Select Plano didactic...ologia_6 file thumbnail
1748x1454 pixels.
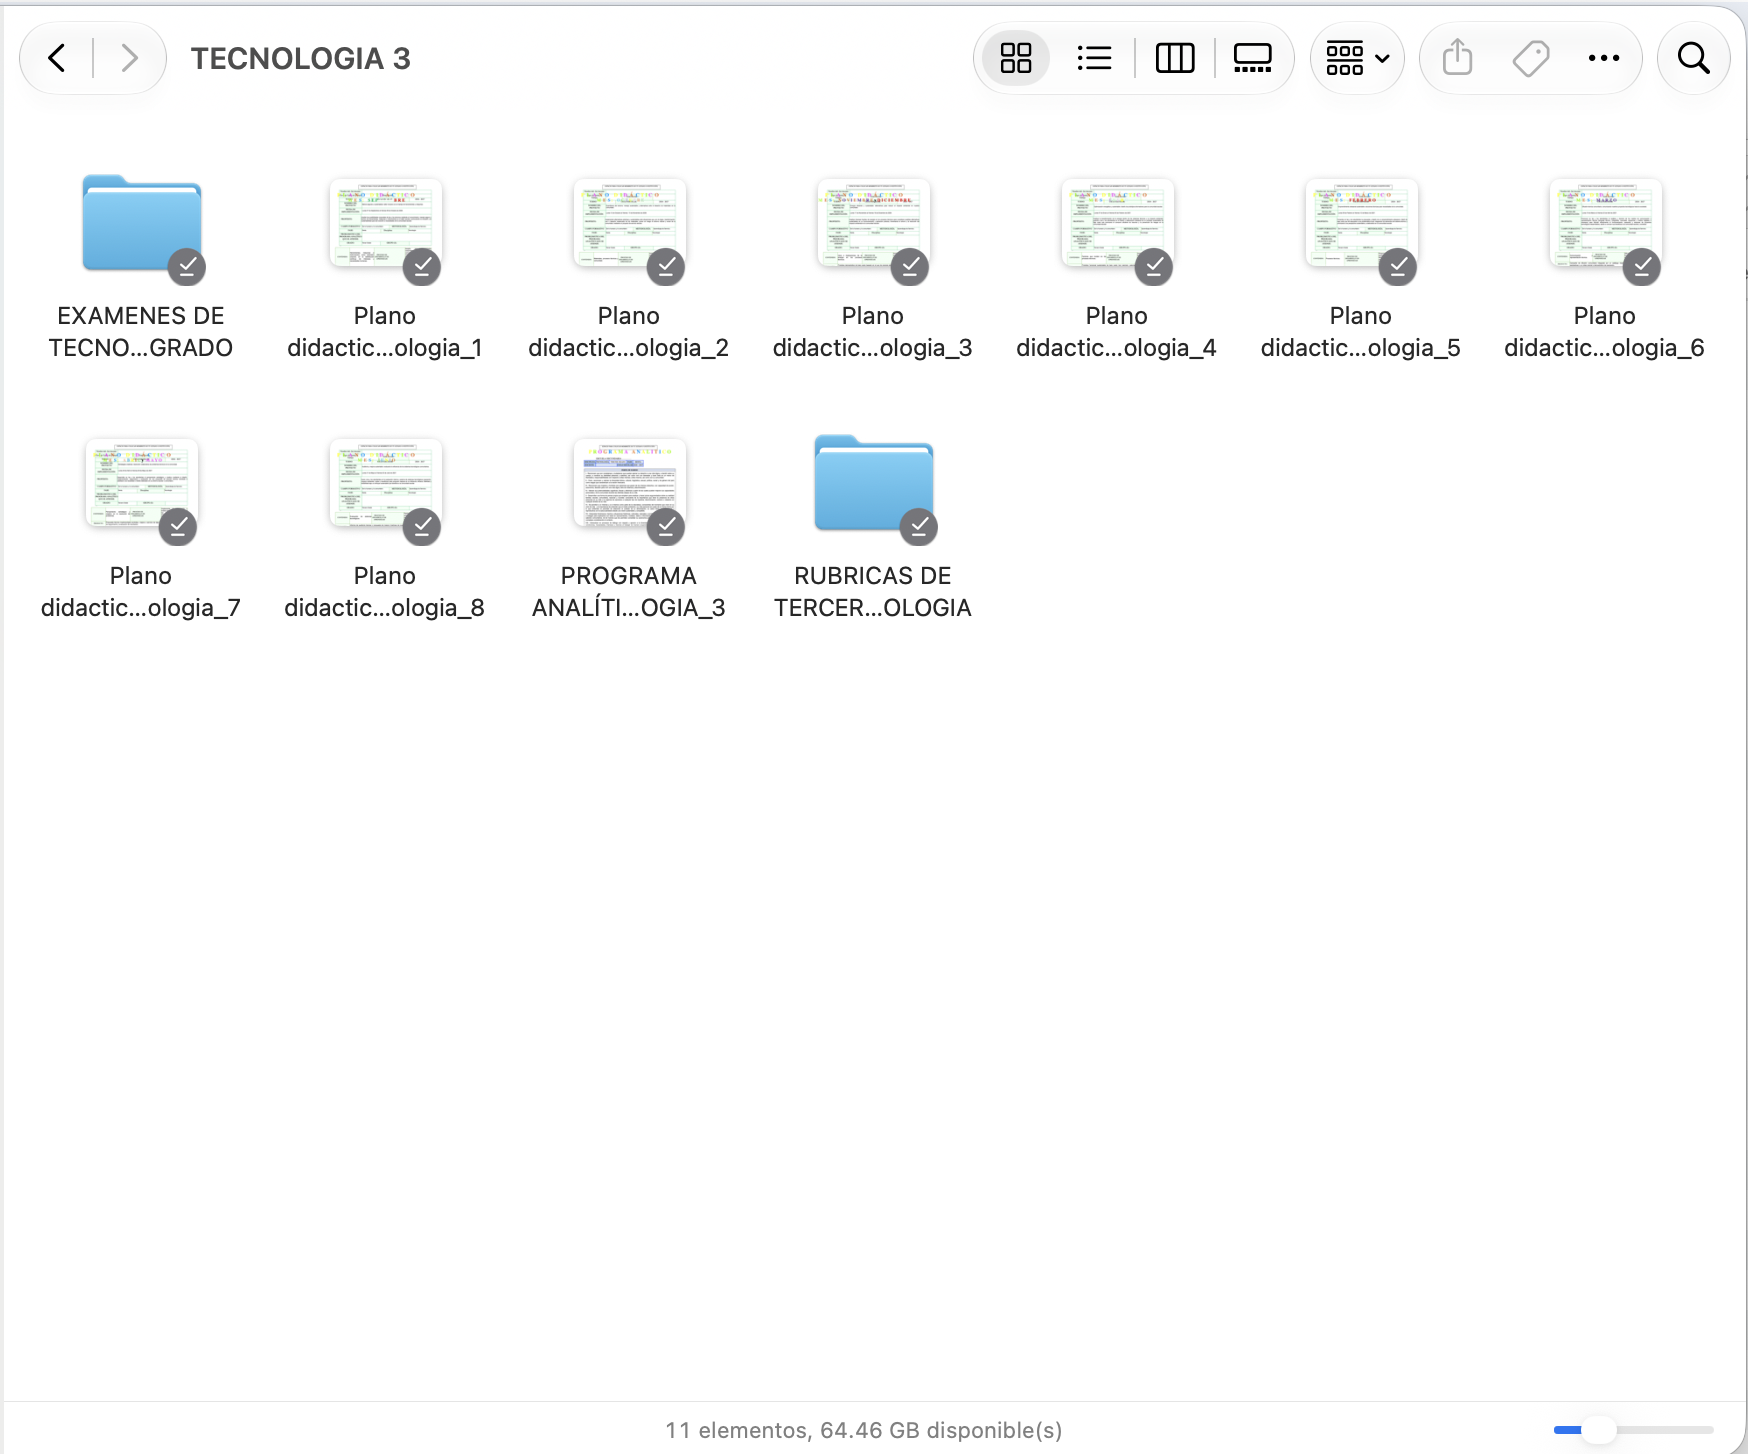(1606, 223)
